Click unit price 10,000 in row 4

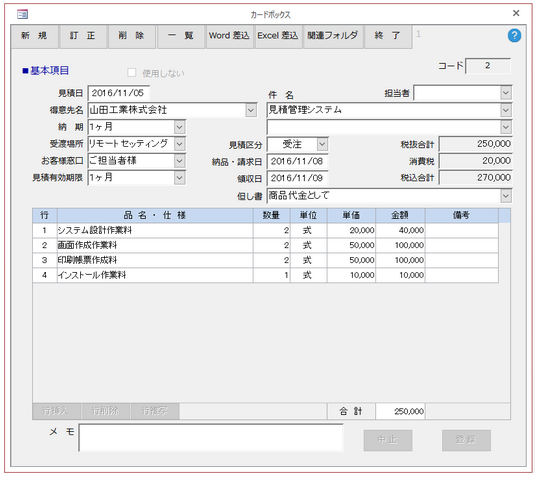351,275
